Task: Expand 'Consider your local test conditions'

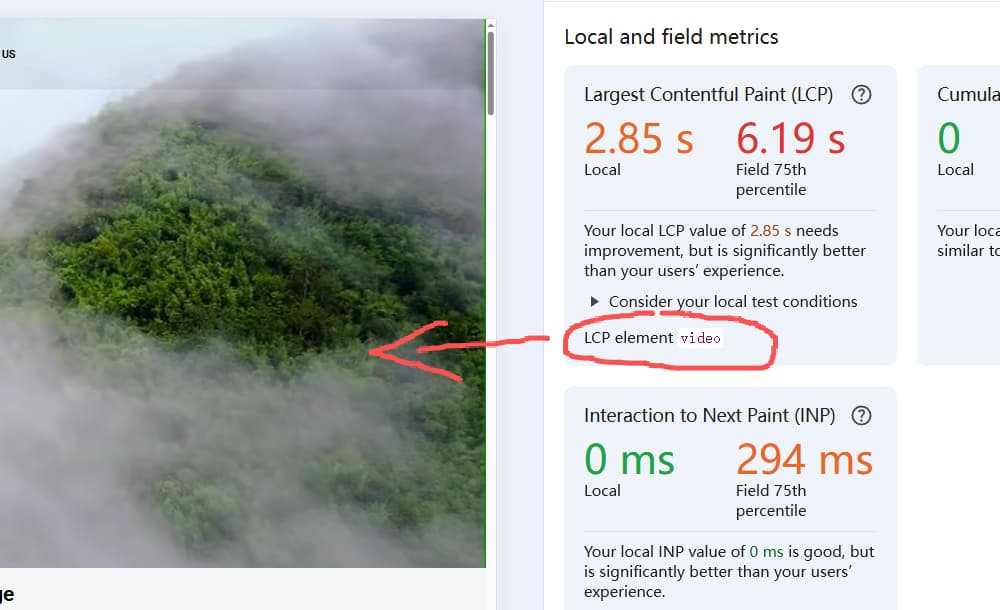Action: 723,302
